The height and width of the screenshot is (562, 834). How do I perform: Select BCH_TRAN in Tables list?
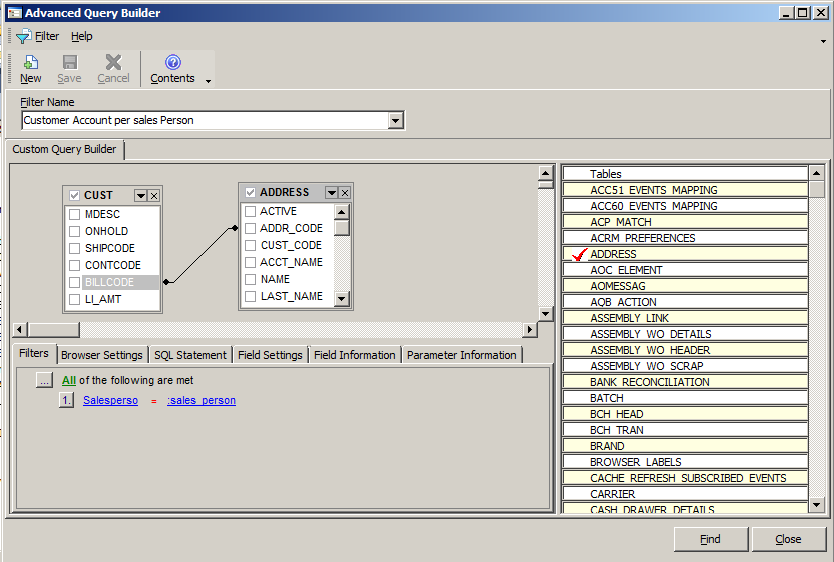[685, 430]
